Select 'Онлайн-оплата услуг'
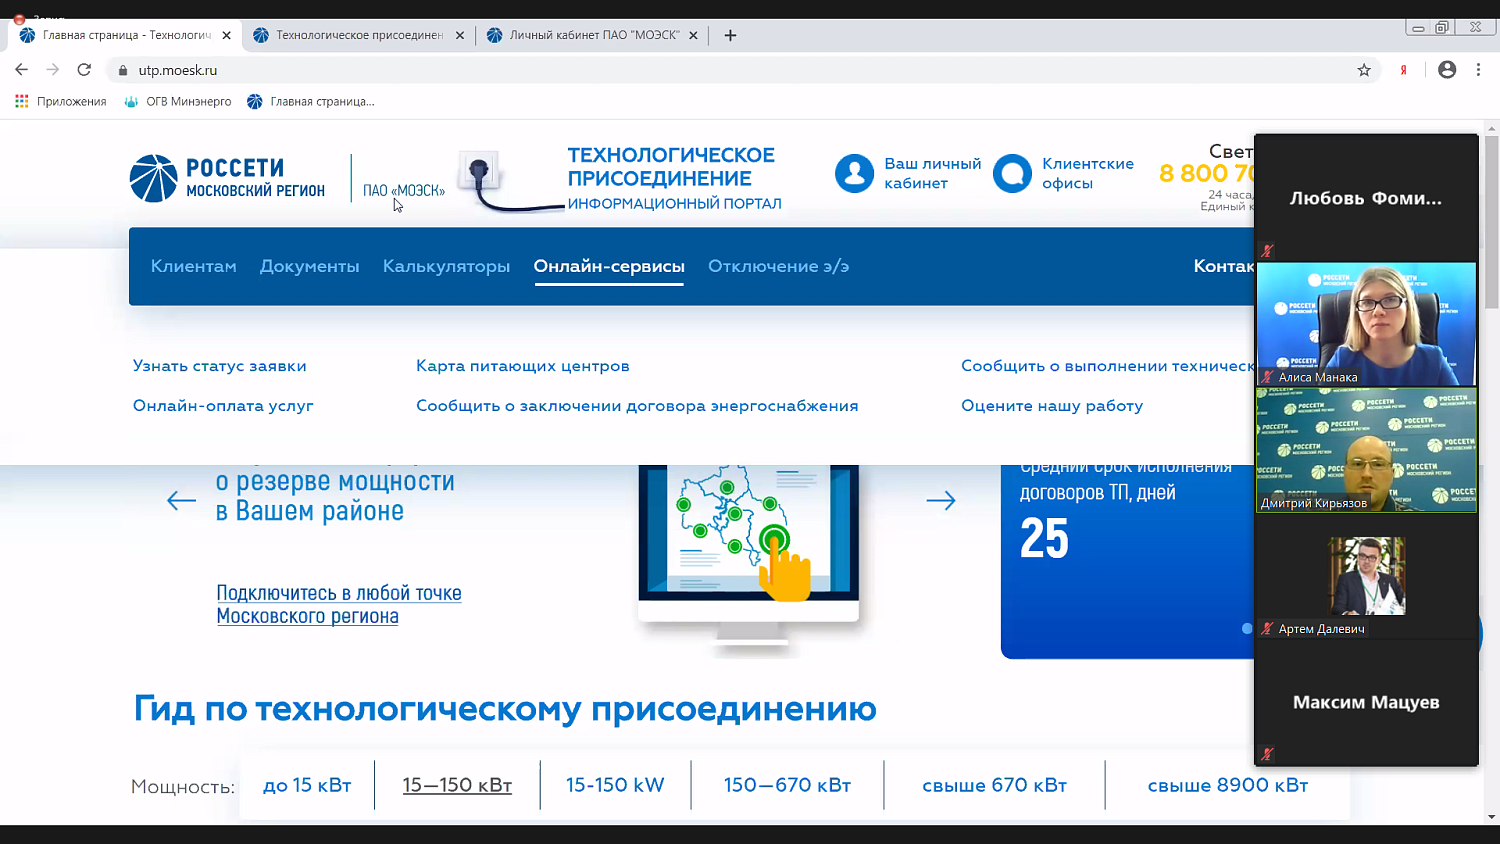Viewport: 1500px width, 844px height. pos(223,406)
